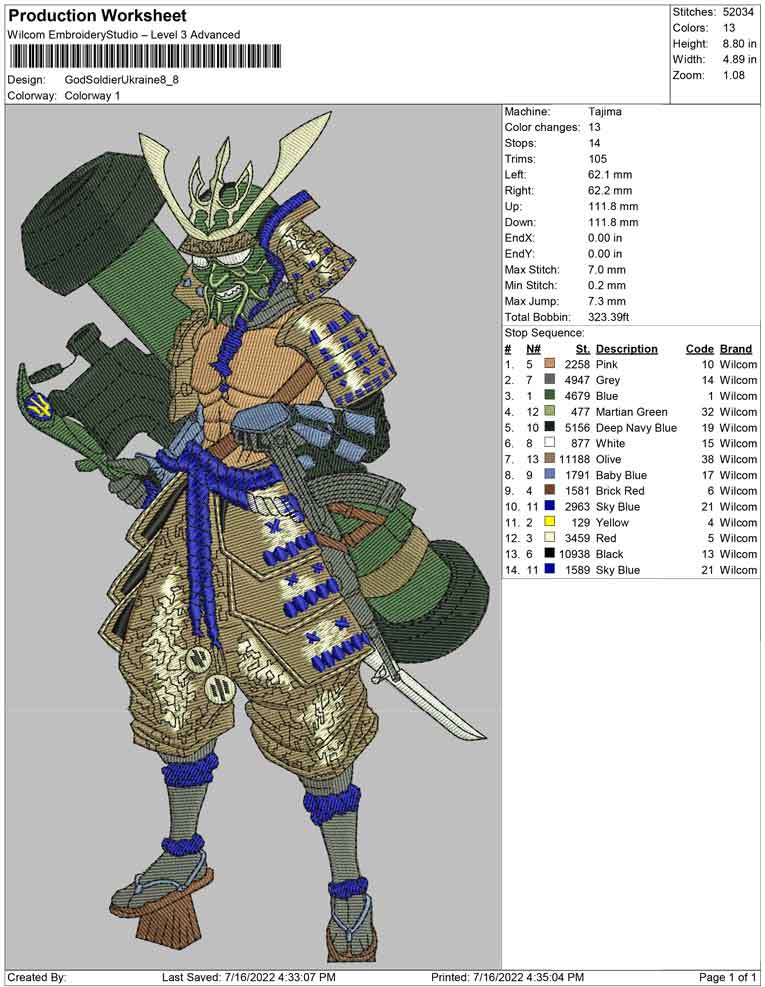Click the Pink color swatch in row 1
This screenshot has width=765, height=987.
pos(550,364)
